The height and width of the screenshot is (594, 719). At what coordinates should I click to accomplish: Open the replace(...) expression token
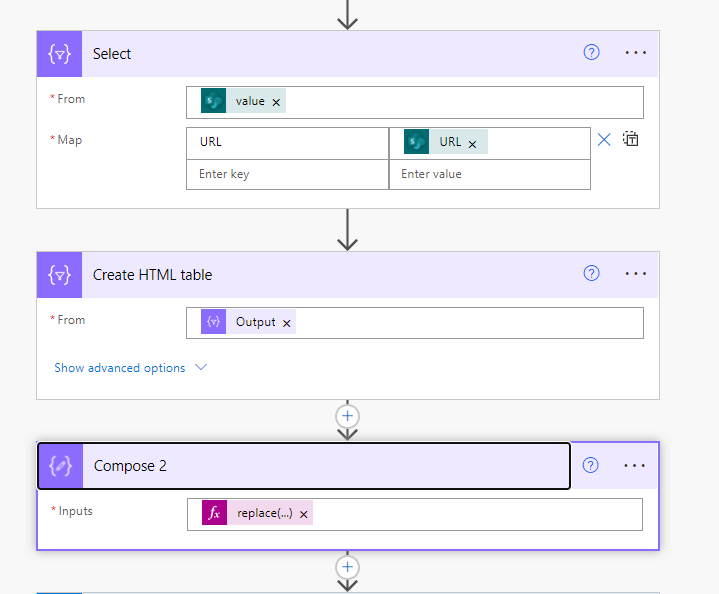pyautogui.click(x=265, y=513)
